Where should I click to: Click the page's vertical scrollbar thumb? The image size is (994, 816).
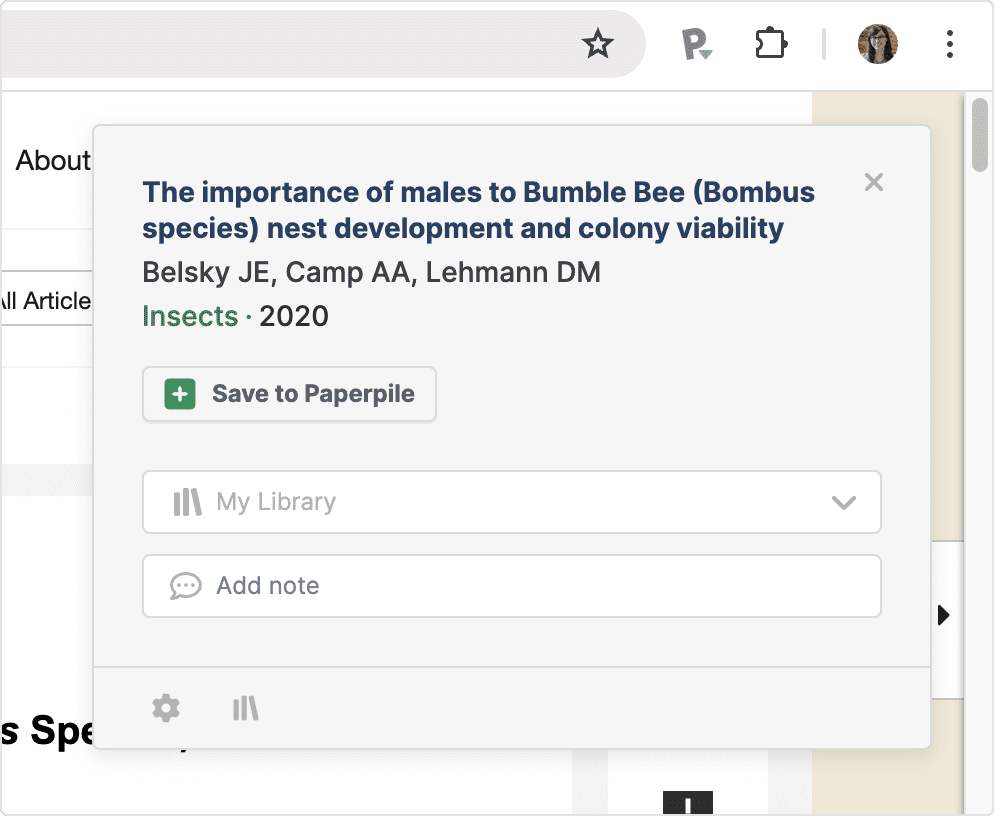pos(980,135)
